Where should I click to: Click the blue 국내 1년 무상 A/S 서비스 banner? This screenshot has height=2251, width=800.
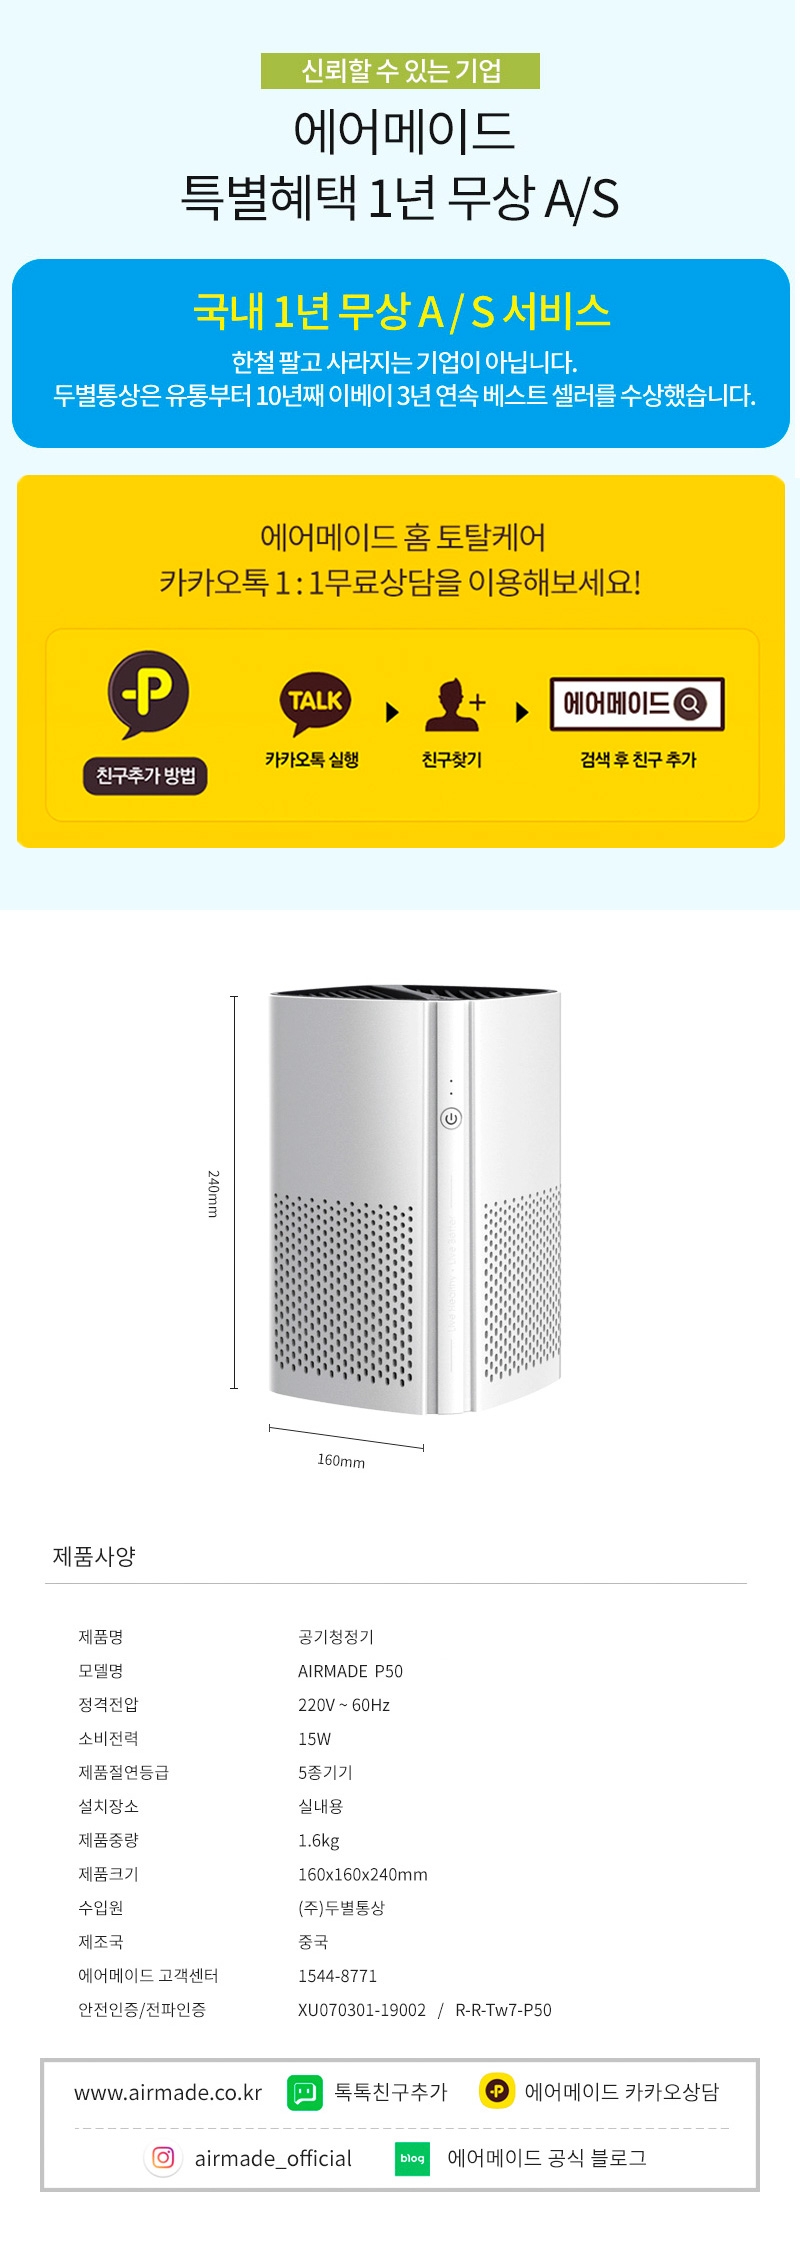[x=401, y=353]
